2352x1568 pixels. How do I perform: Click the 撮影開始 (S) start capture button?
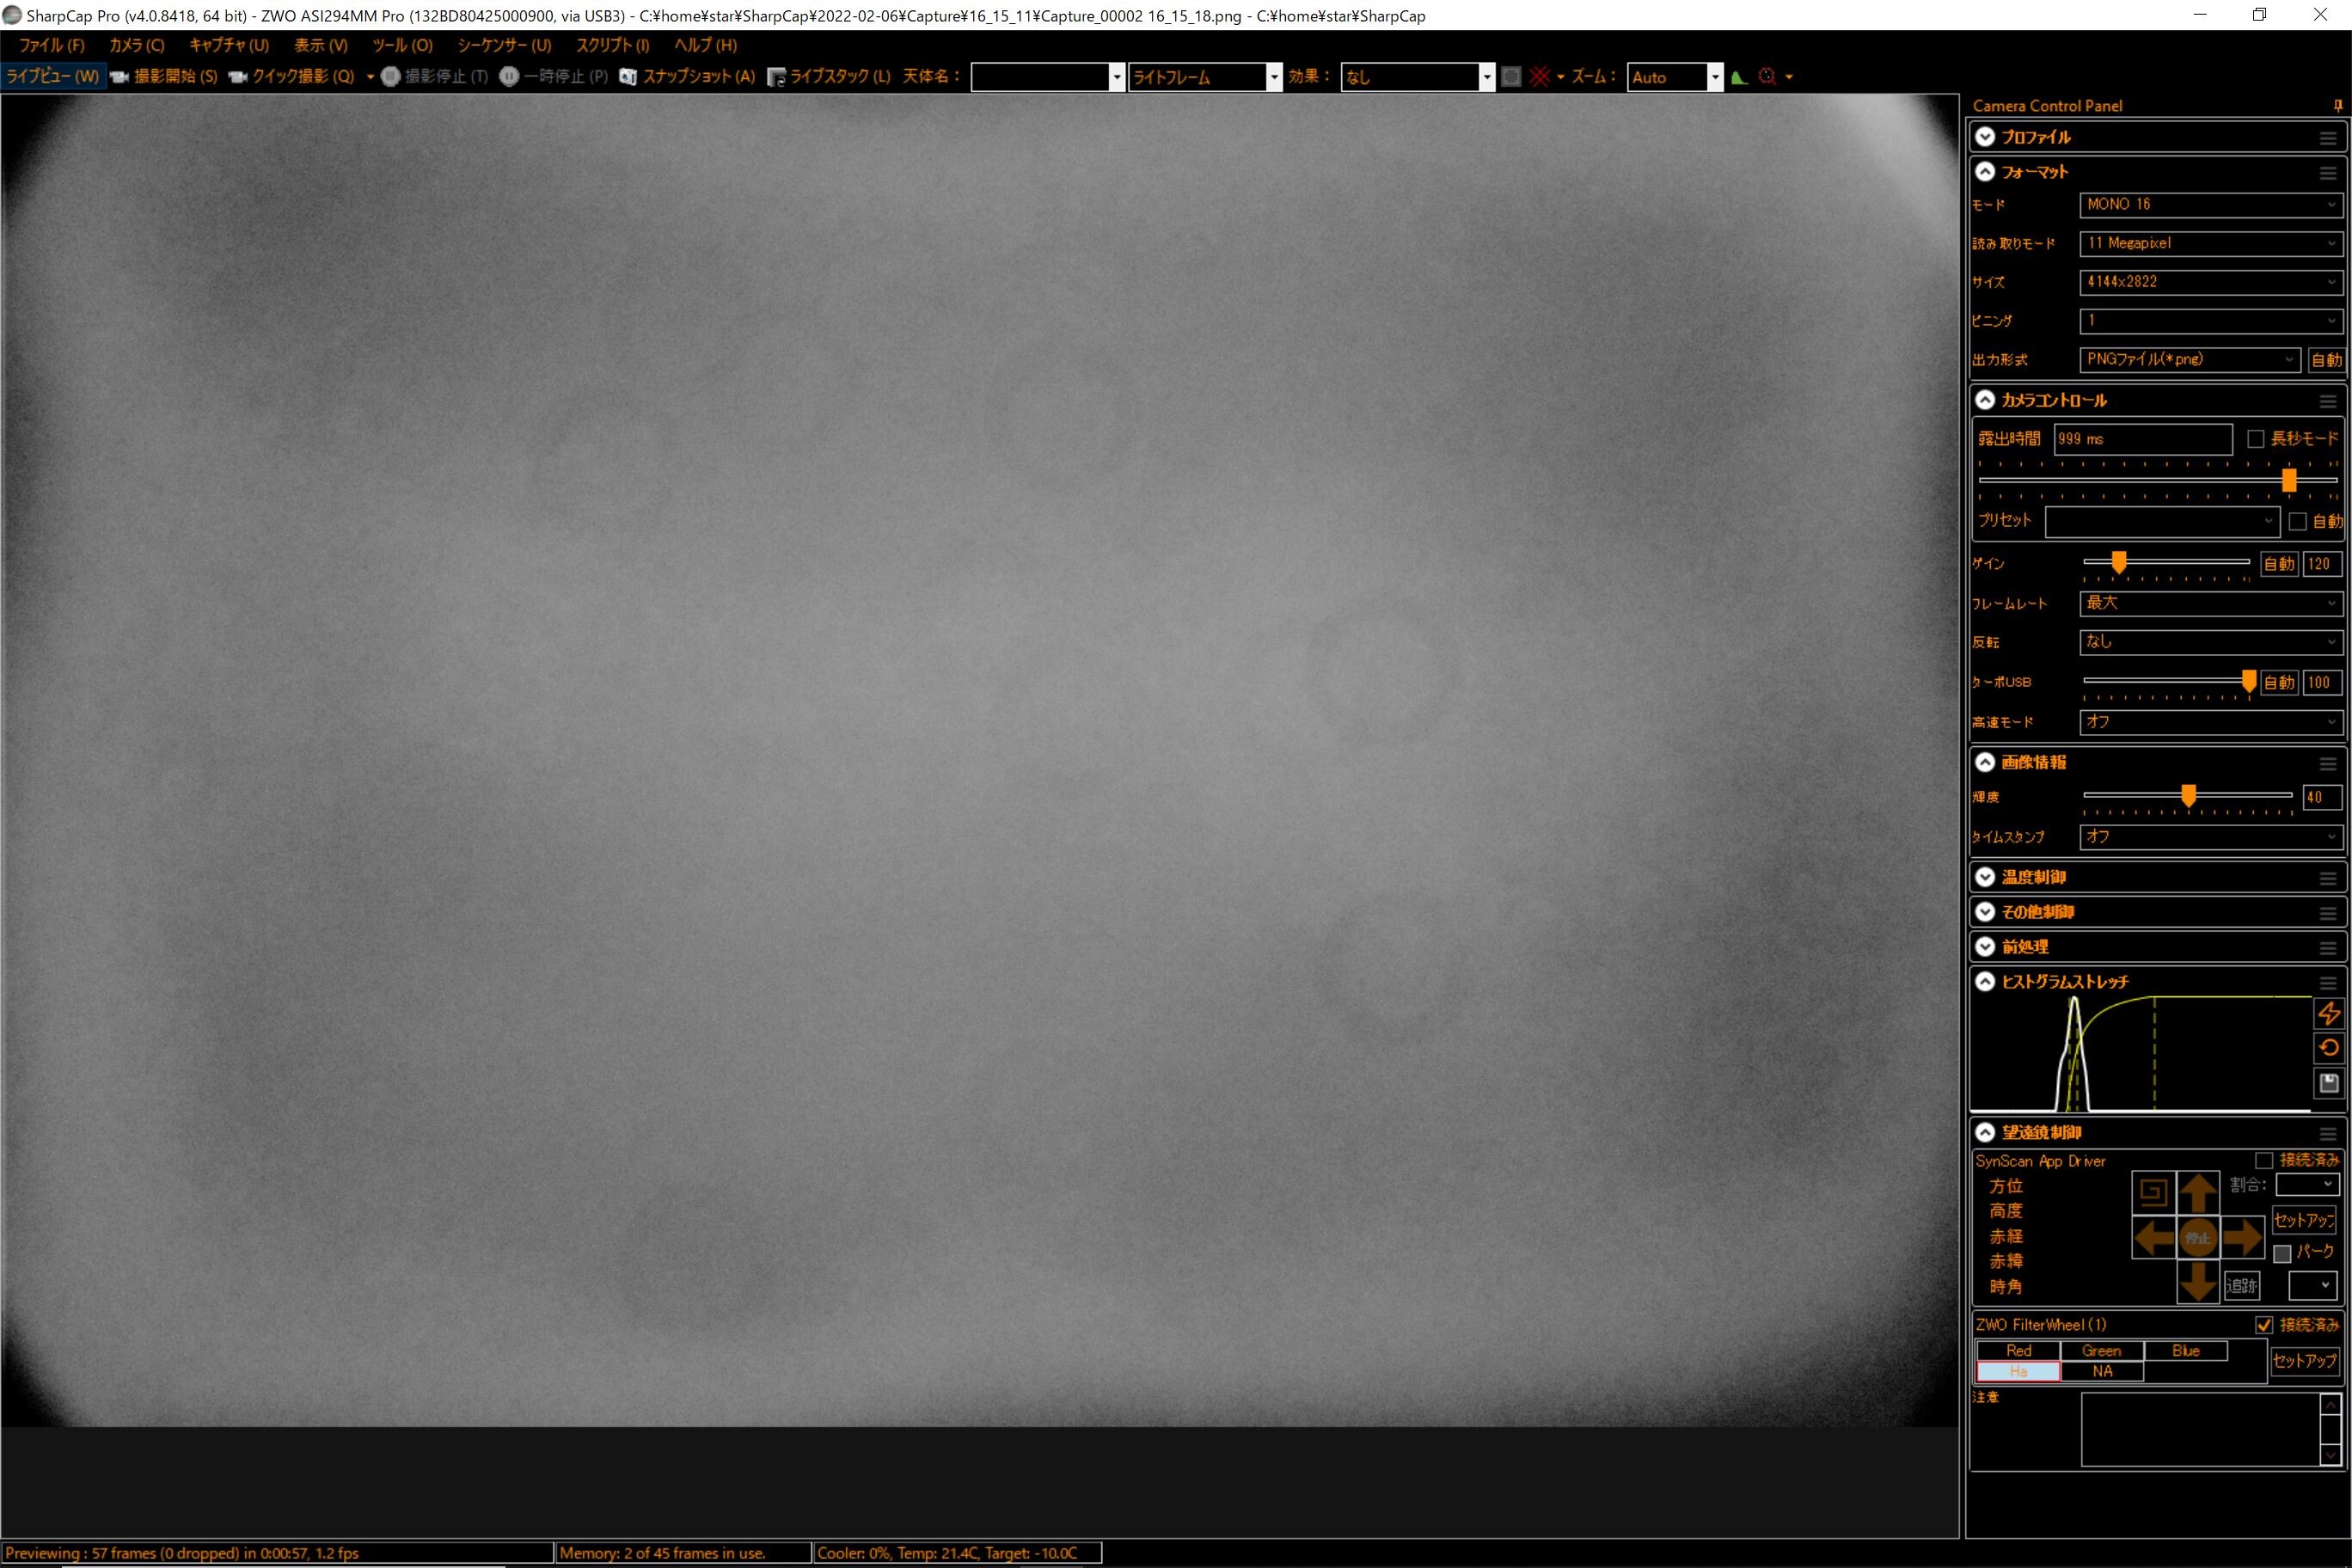[165, 77]
